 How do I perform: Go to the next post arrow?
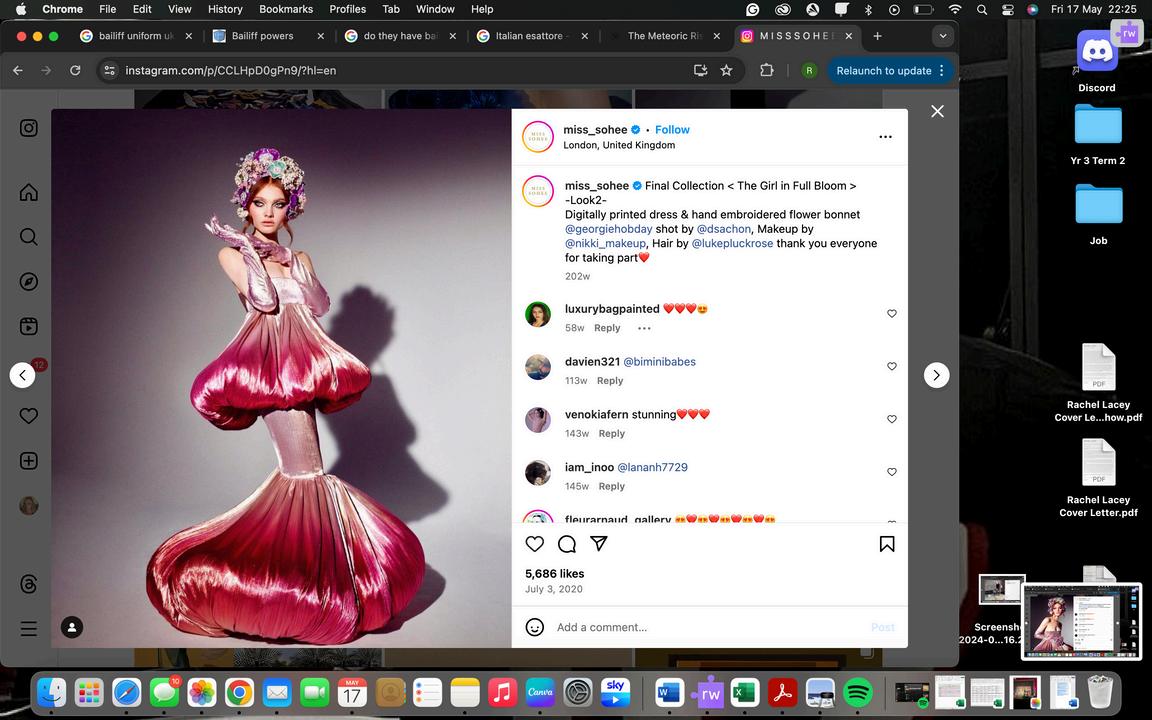coord(936,375)
